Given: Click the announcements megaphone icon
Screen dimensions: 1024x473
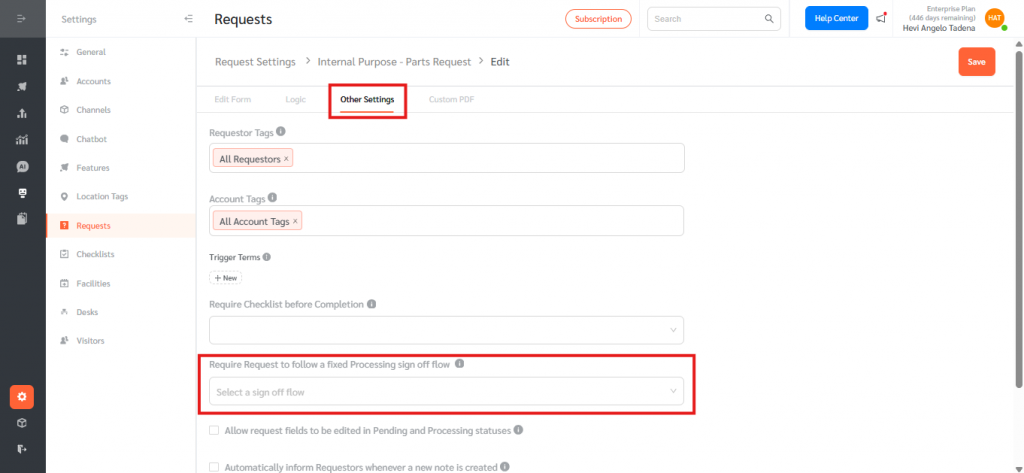Looking at the screenshot, I should [x=881, y=18].
